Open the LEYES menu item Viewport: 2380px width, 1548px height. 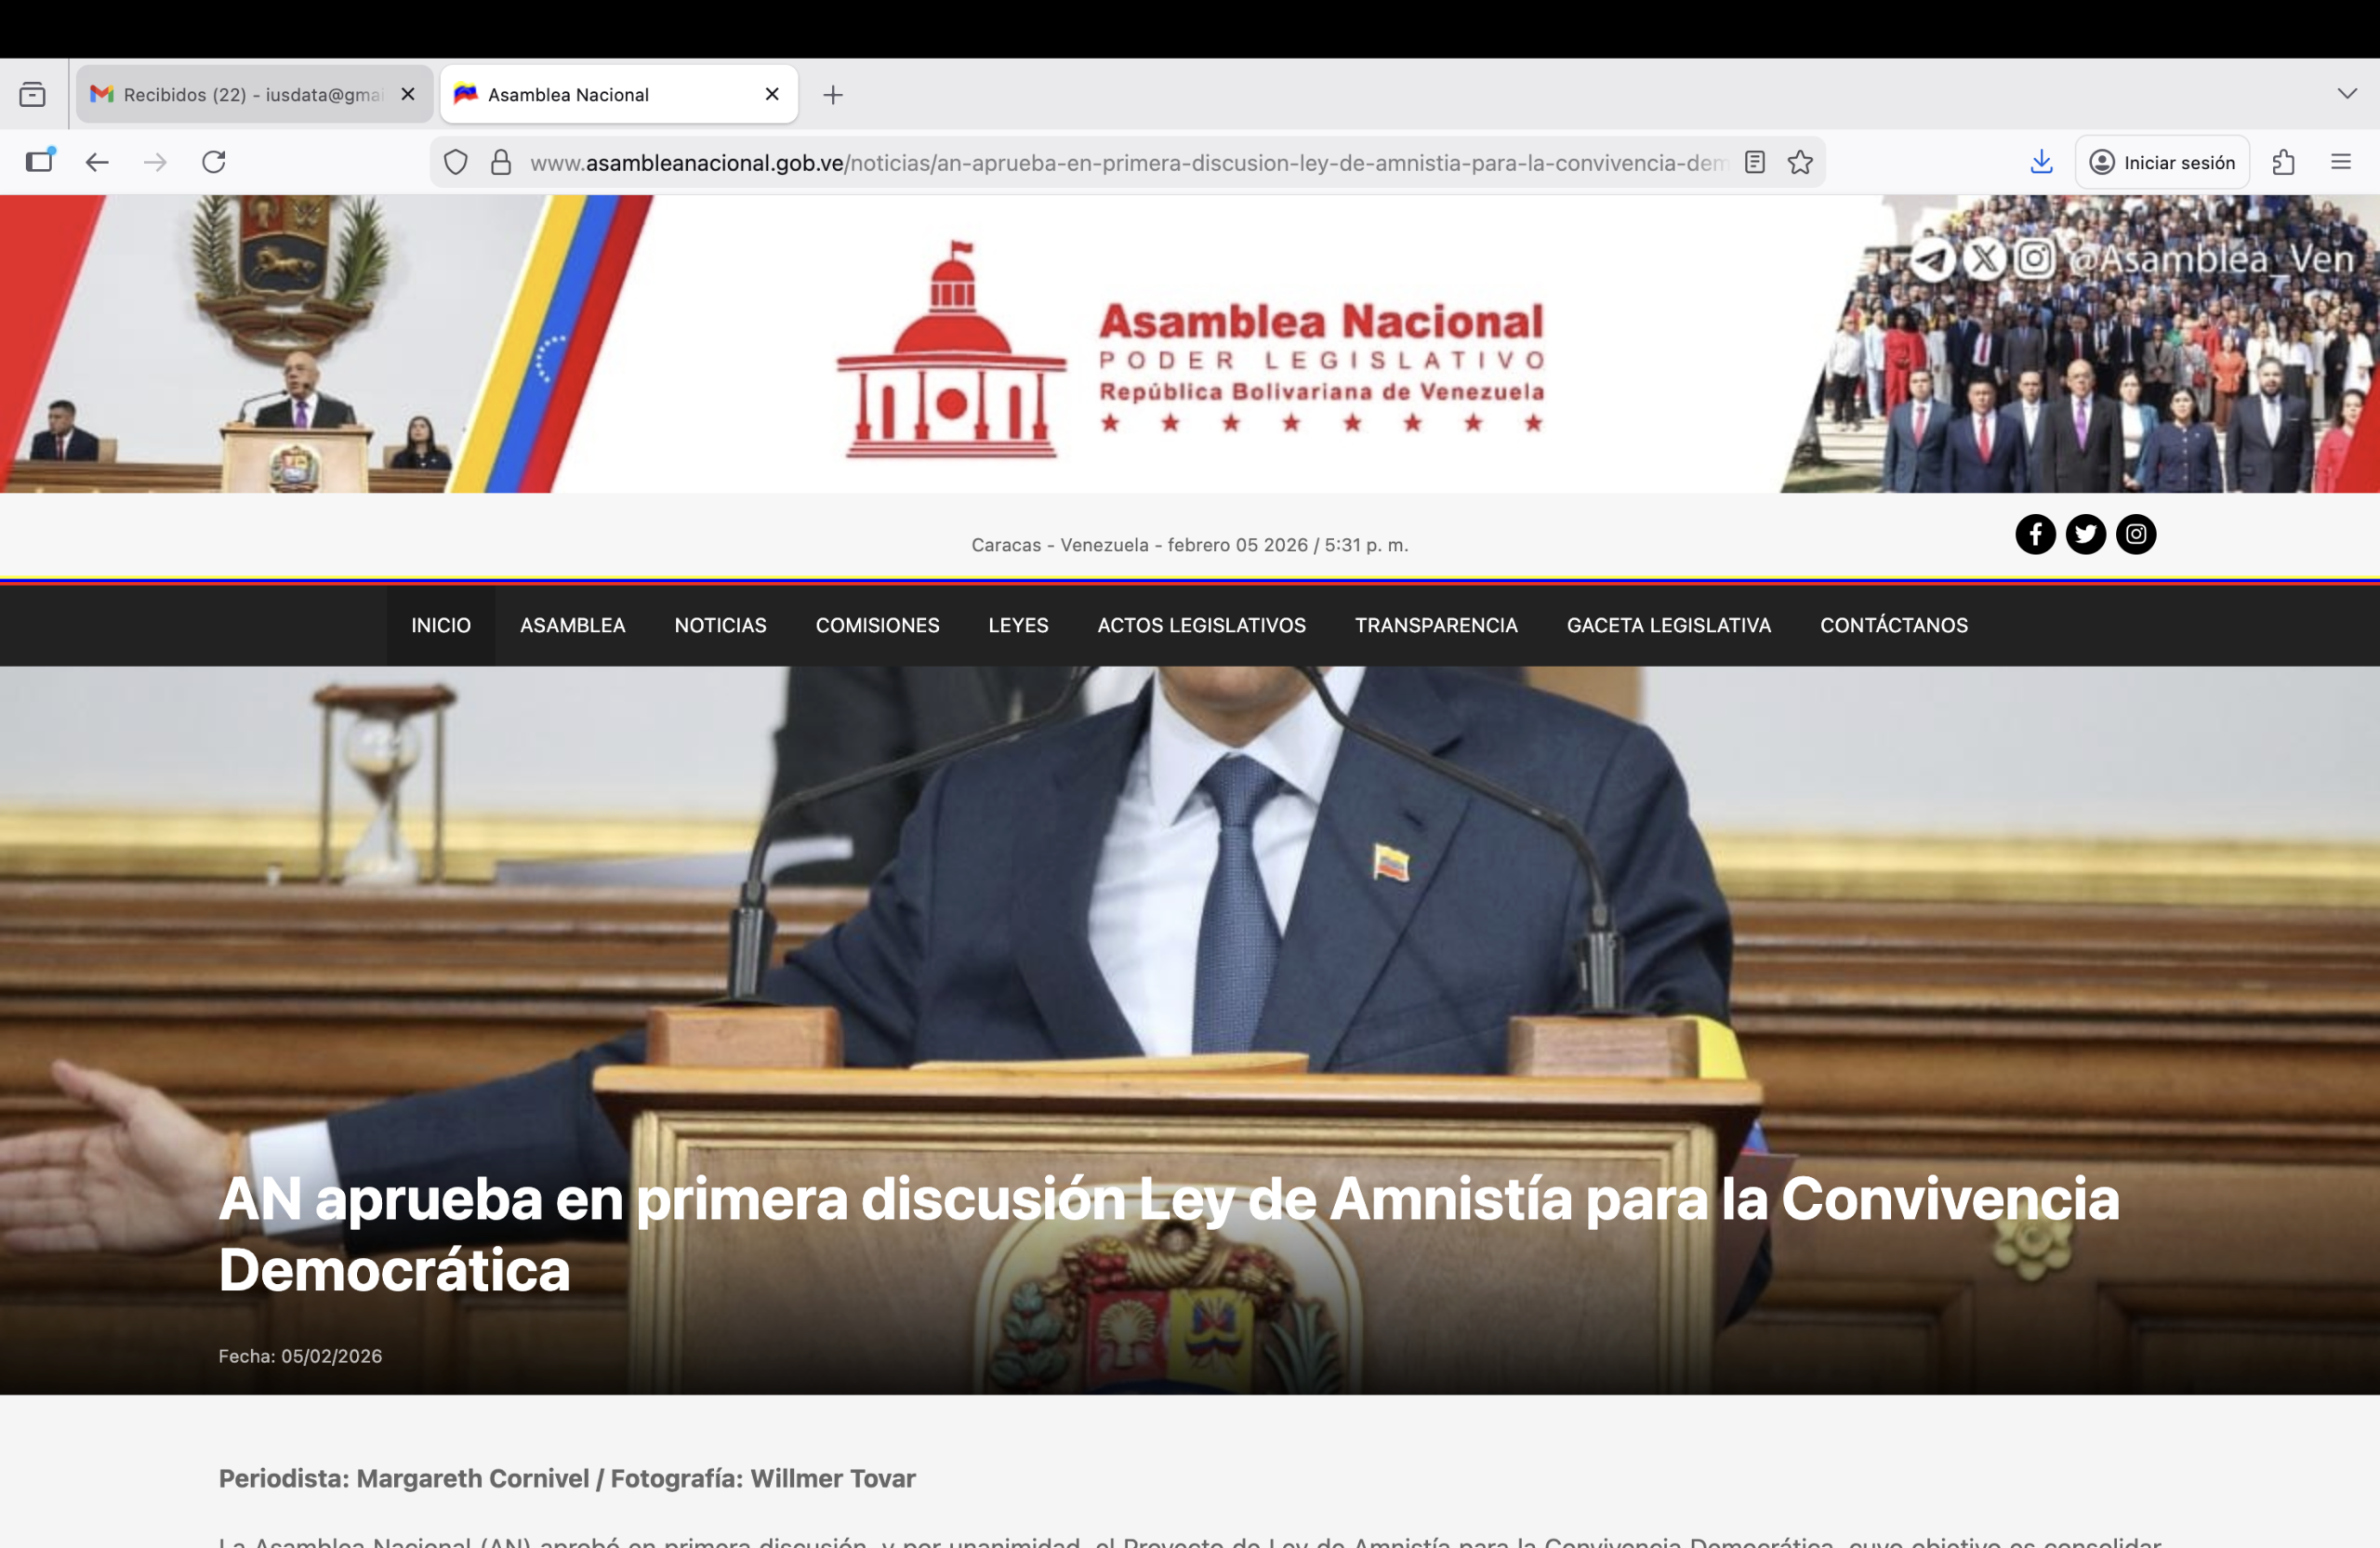tap(1018, 625)
